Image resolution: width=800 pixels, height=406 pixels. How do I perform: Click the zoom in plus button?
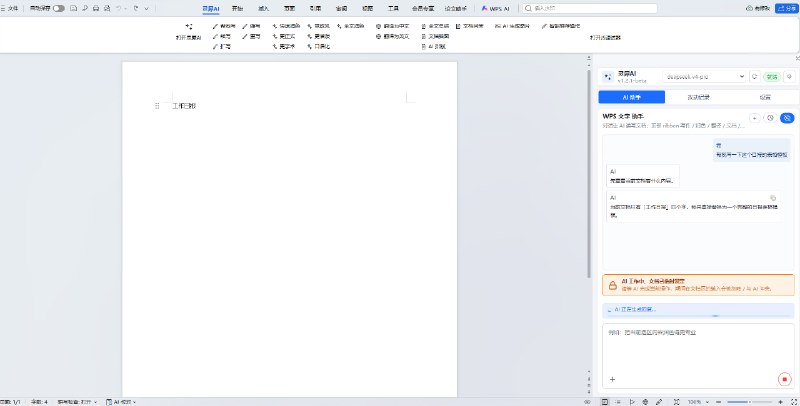(x=780, y=402)
